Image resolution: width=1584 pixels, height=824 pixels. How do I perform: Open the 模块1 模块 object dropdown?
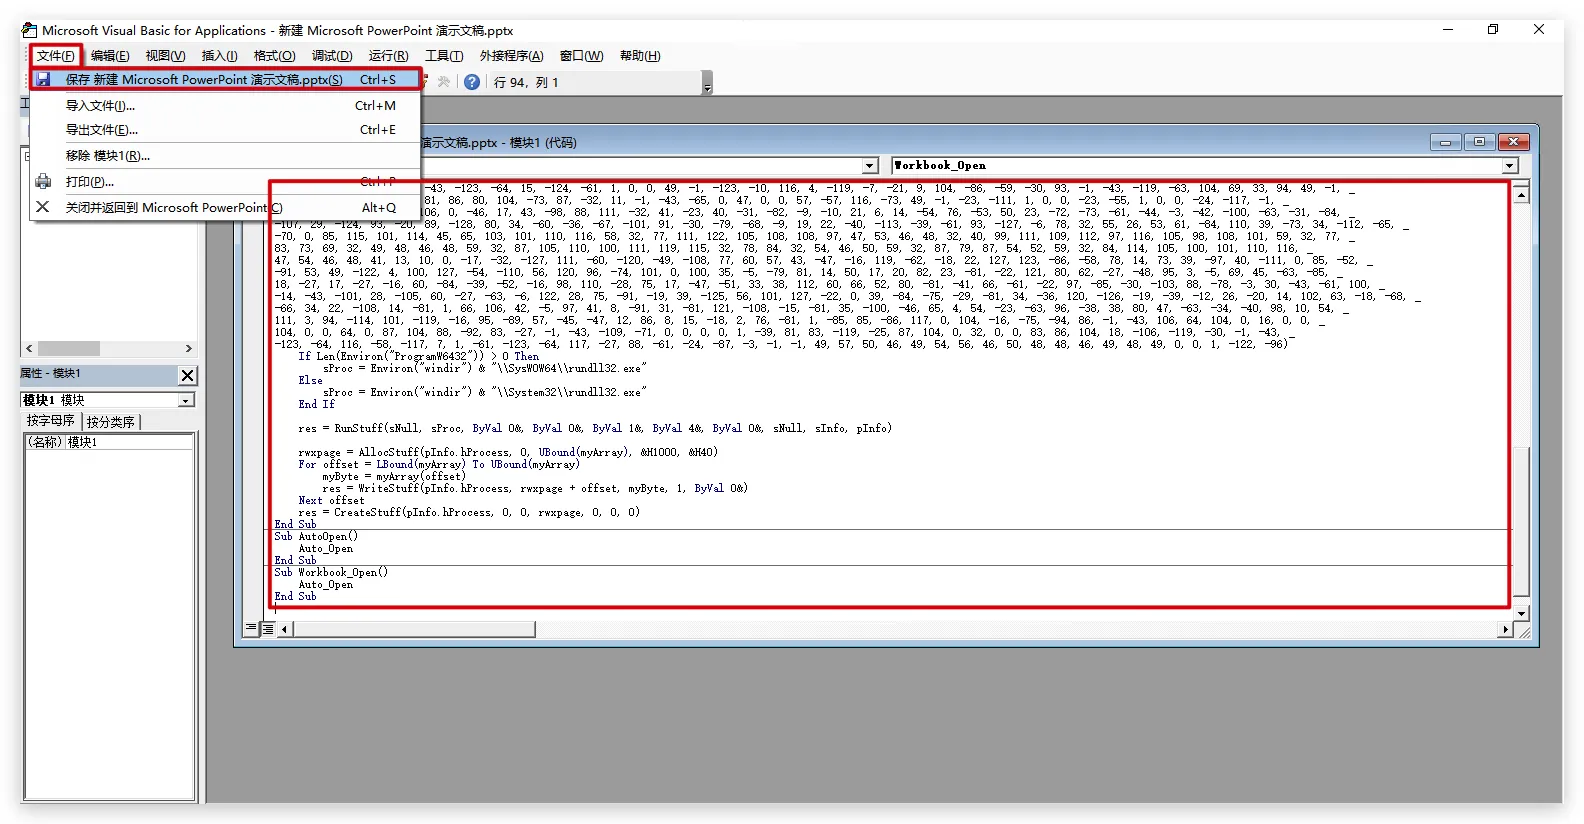click(186, 400)
